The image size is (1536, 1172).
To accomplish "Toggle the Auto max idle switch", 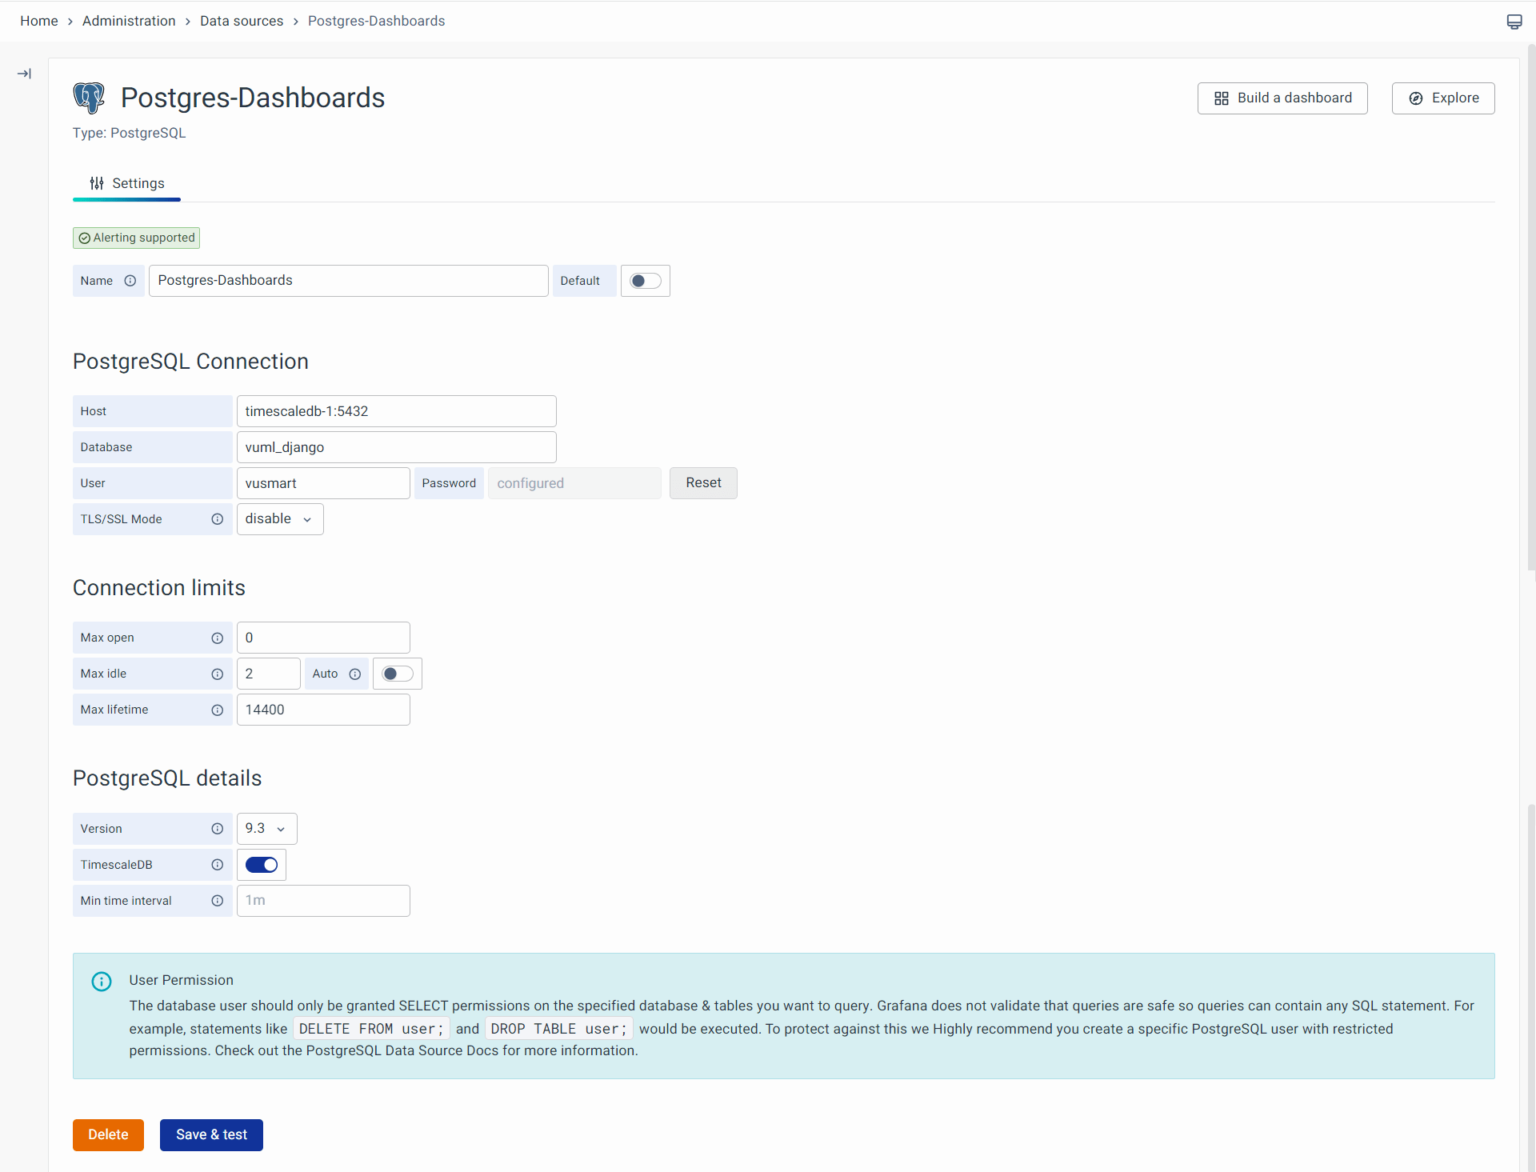I will tap(397, 674).
